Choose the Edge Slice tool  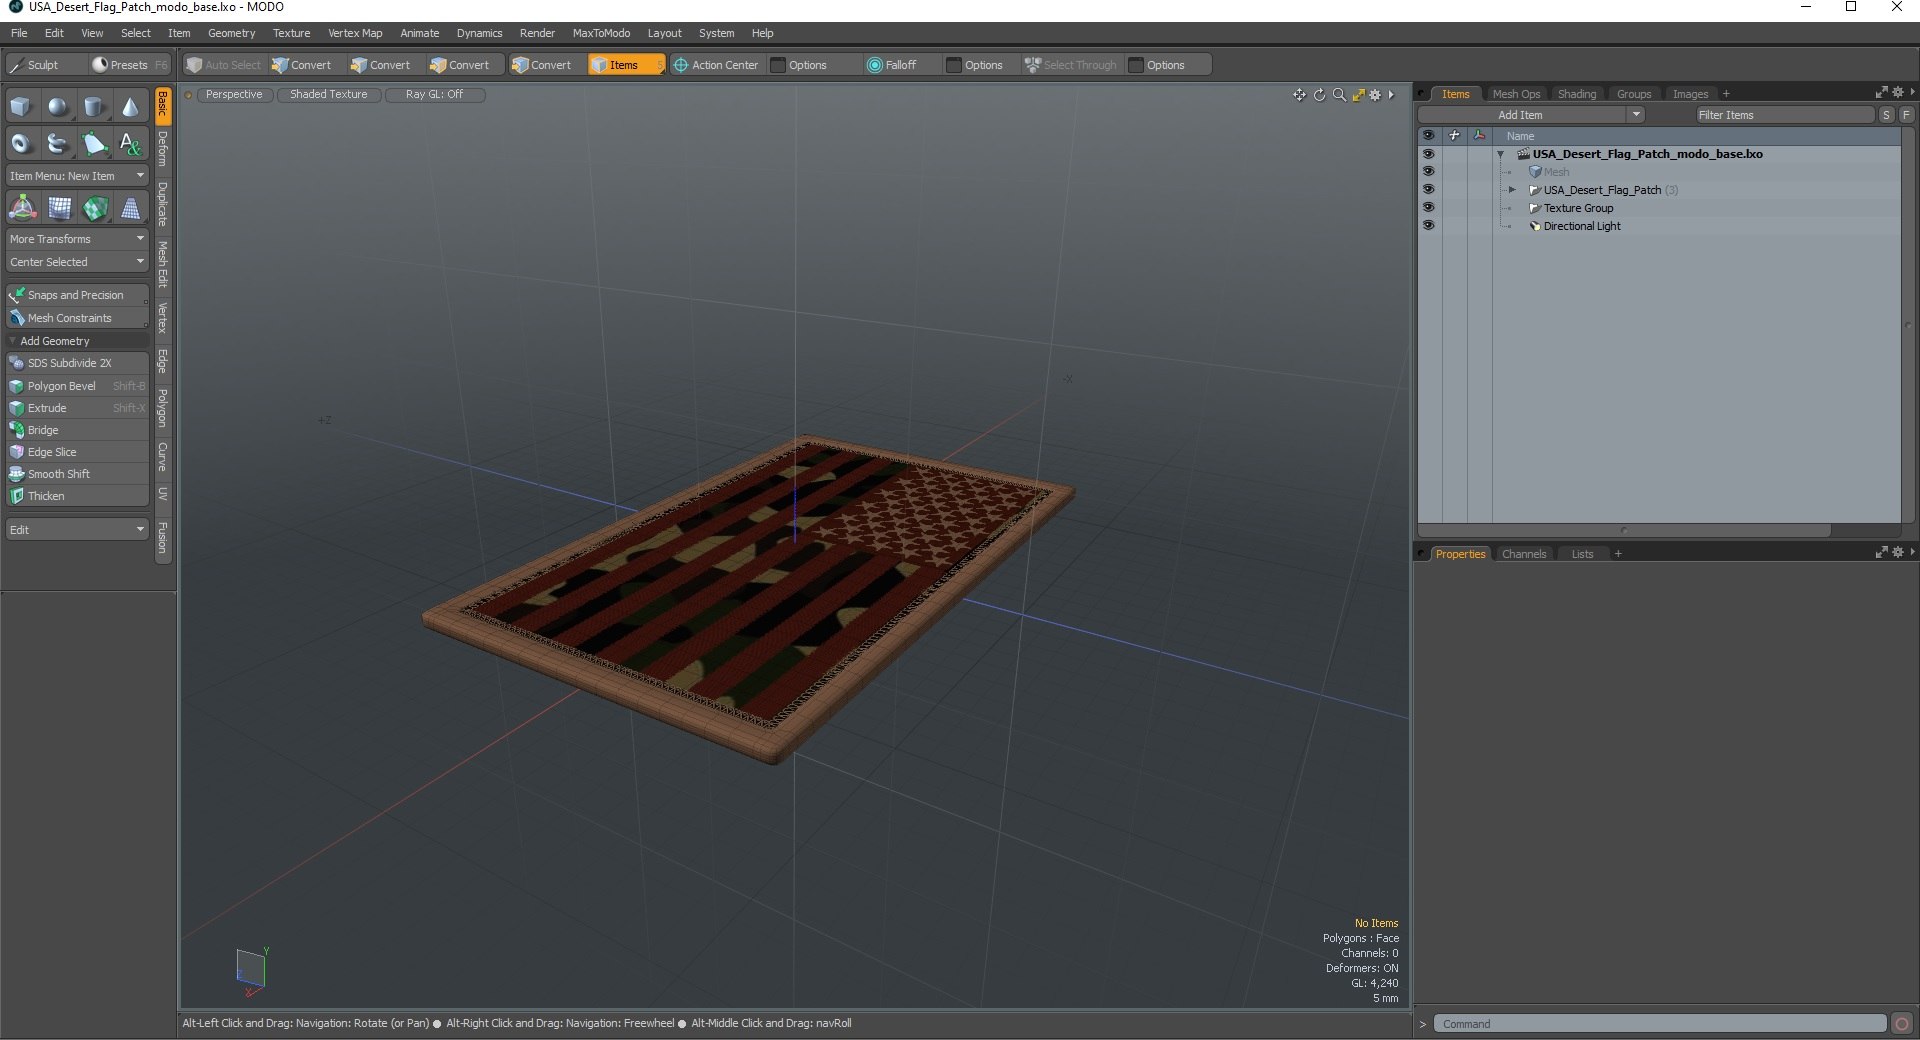coord(77,452)
